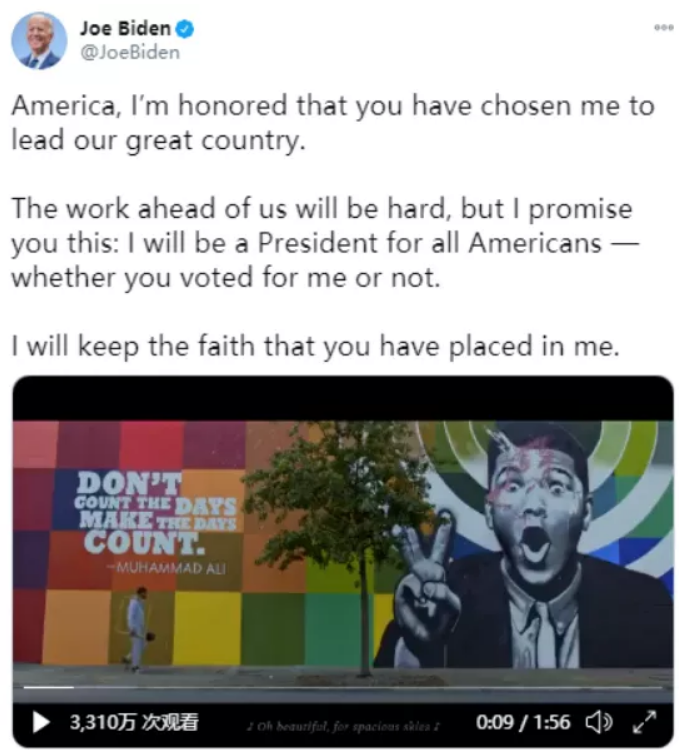Viewport: 679px width, 753px height.
Task: Click the Joe Biden display name
Action: point(125,29)
